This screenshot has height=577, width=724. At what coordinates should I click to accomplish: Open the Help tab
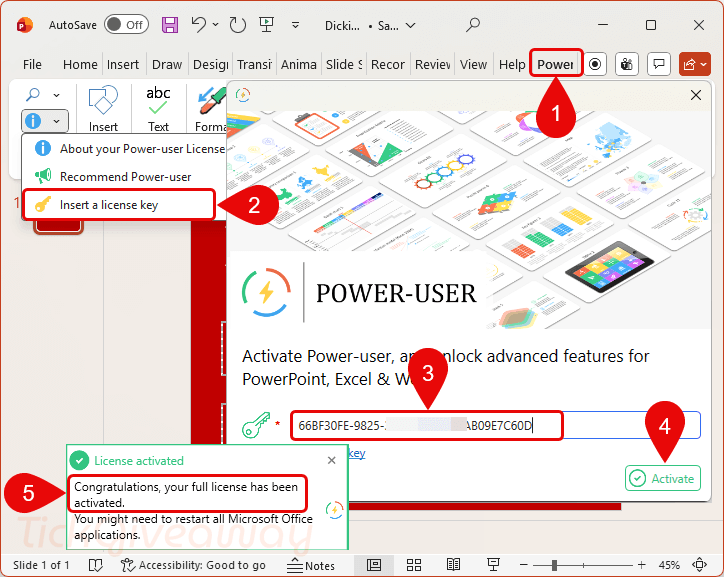click(512, 65)
